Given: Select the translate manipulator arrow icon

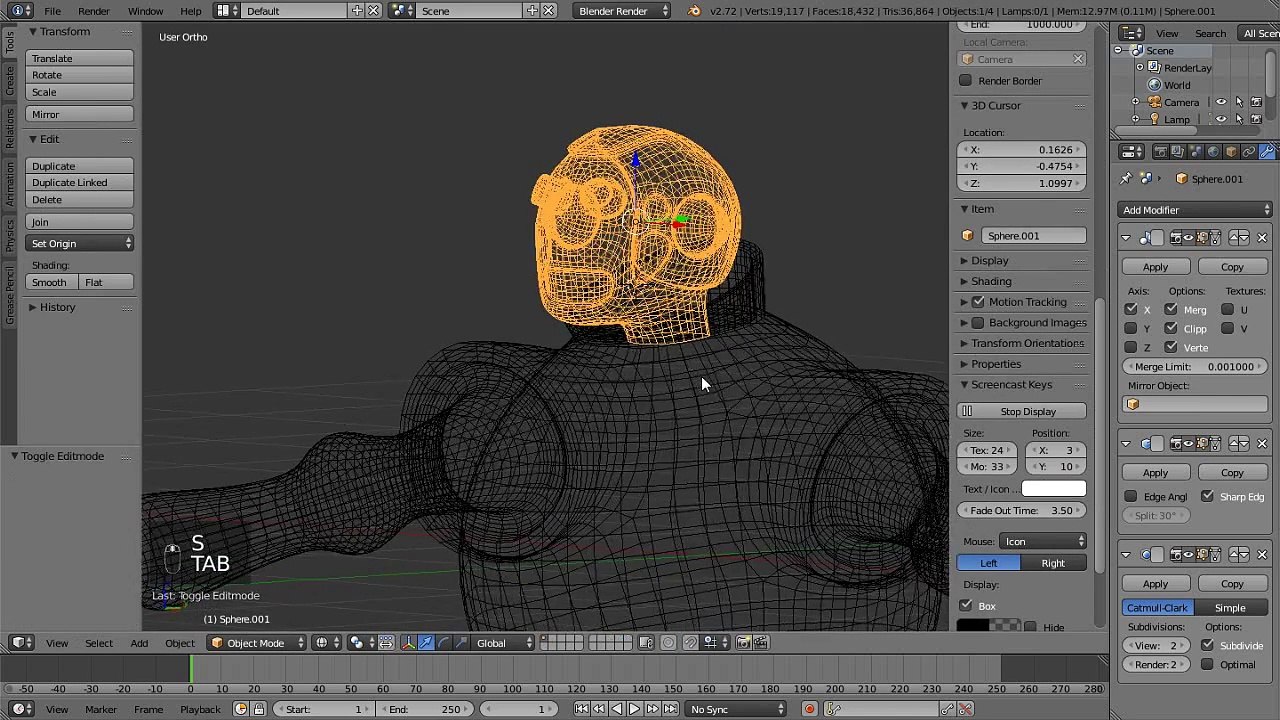Looking at the screenshot, I should 426,643.
